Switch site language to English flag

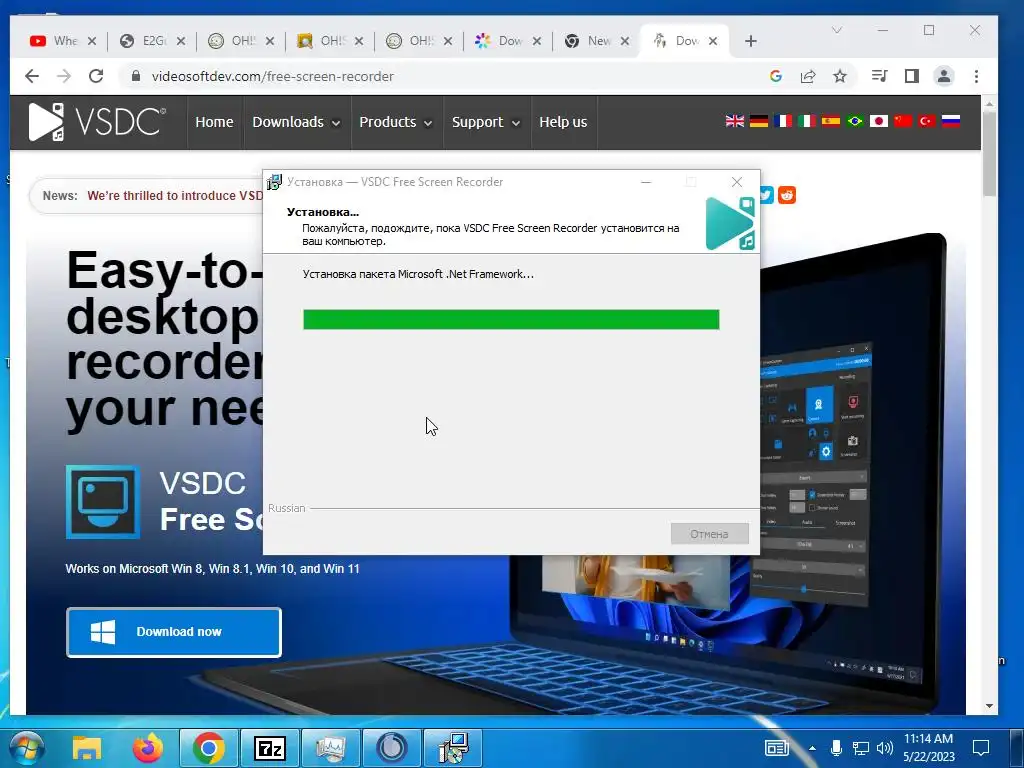(735, 121)
